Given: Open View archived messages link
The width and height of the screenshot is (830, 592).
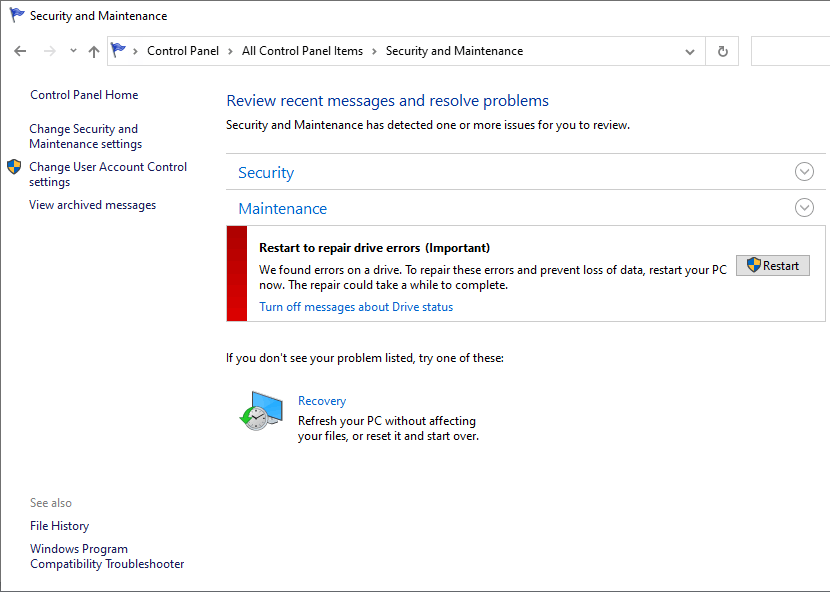Looking at the screenshot, I should (92, 205).
